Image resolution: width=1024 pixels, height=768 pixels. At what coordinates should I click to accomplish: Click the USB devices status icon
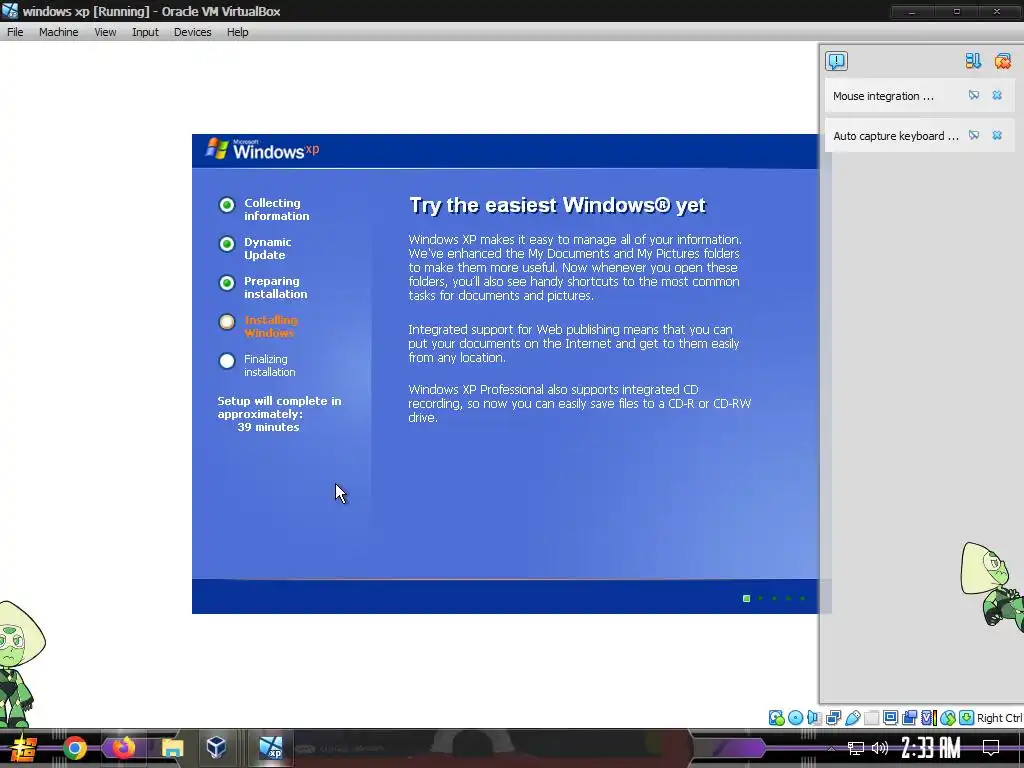tap(852, 718)
